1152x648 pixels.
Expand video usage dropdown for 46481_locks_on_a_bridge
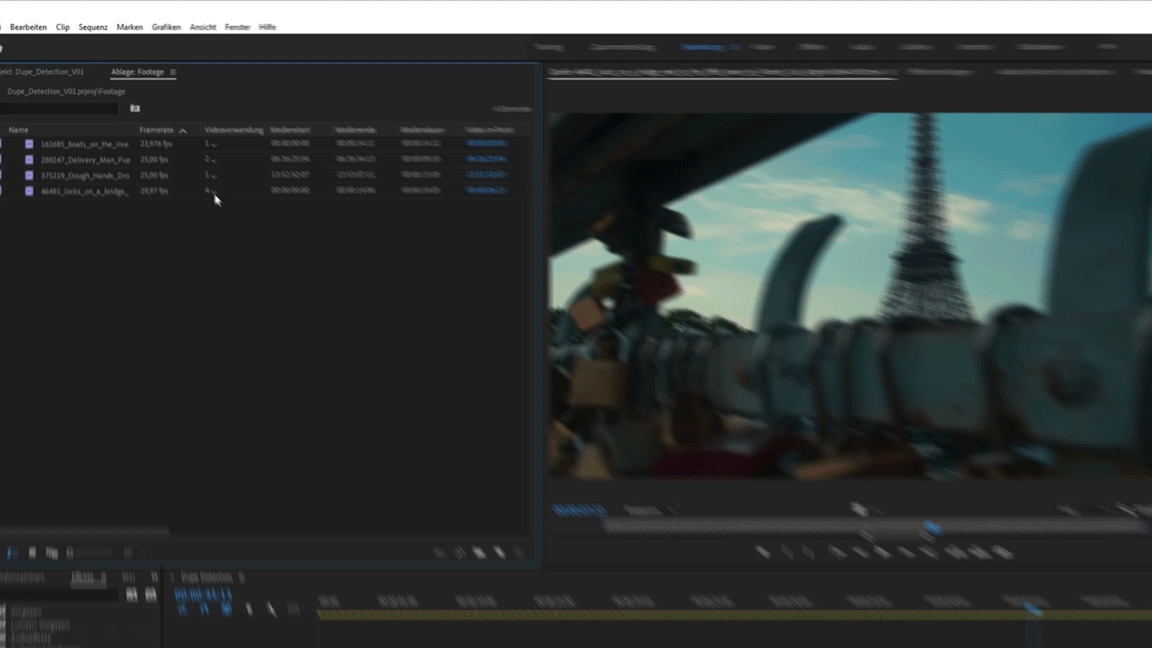pyautogui.click(x=214, y=191)
